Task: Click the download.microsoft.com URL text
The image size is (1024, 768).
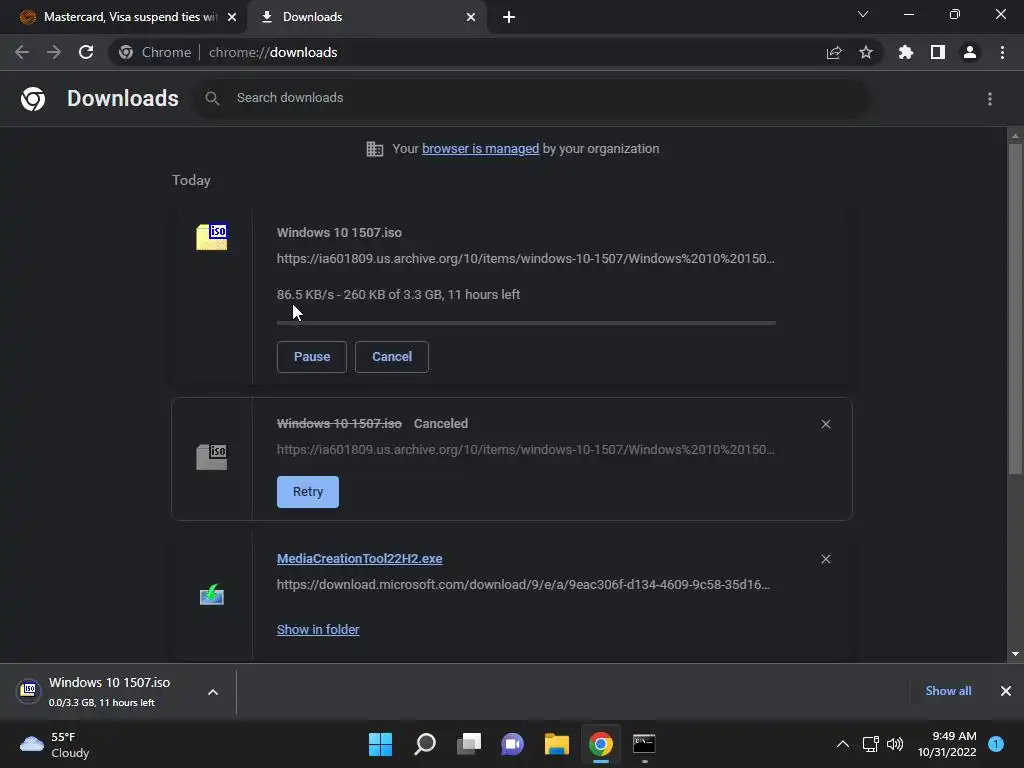Action: tap(523, 584)
